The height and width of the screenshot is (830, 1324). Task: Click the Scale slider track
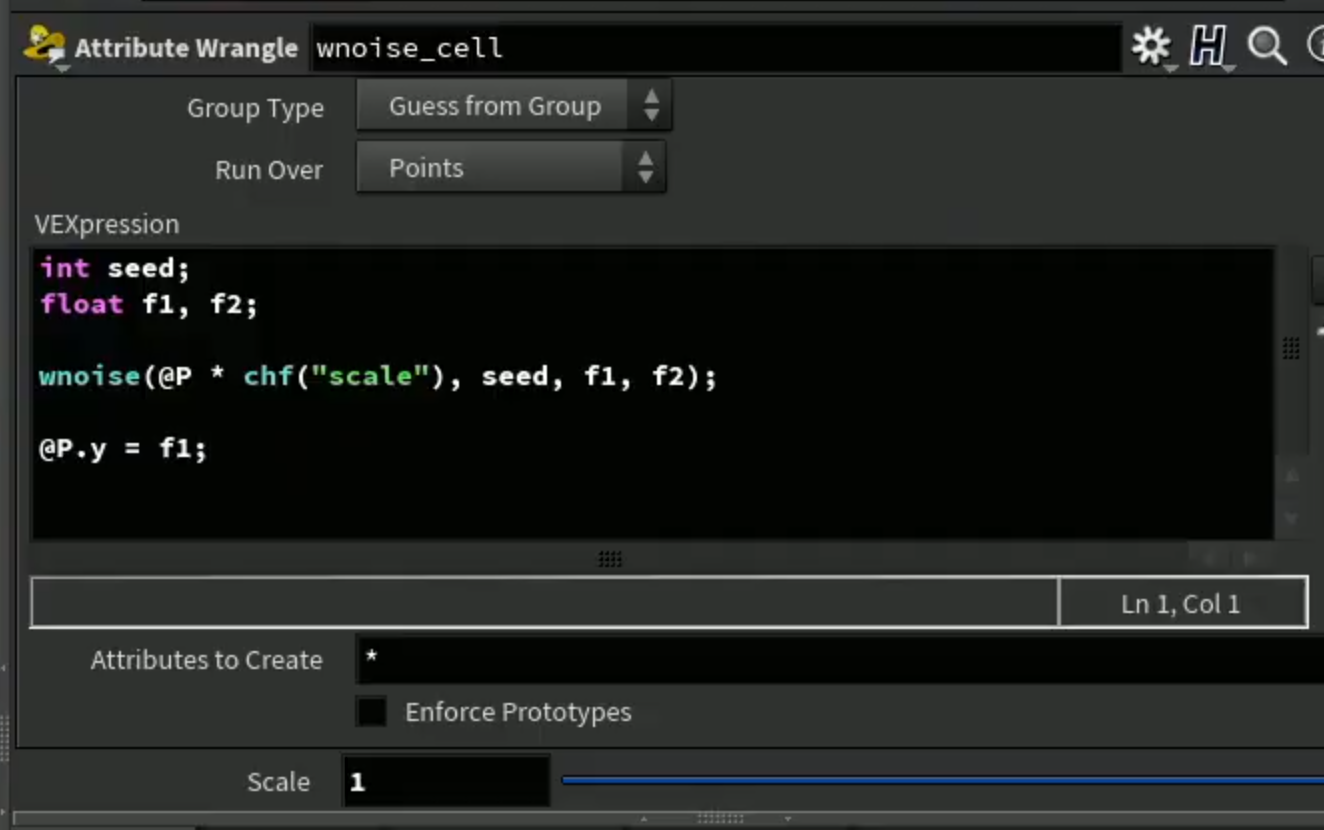point(942,780)
